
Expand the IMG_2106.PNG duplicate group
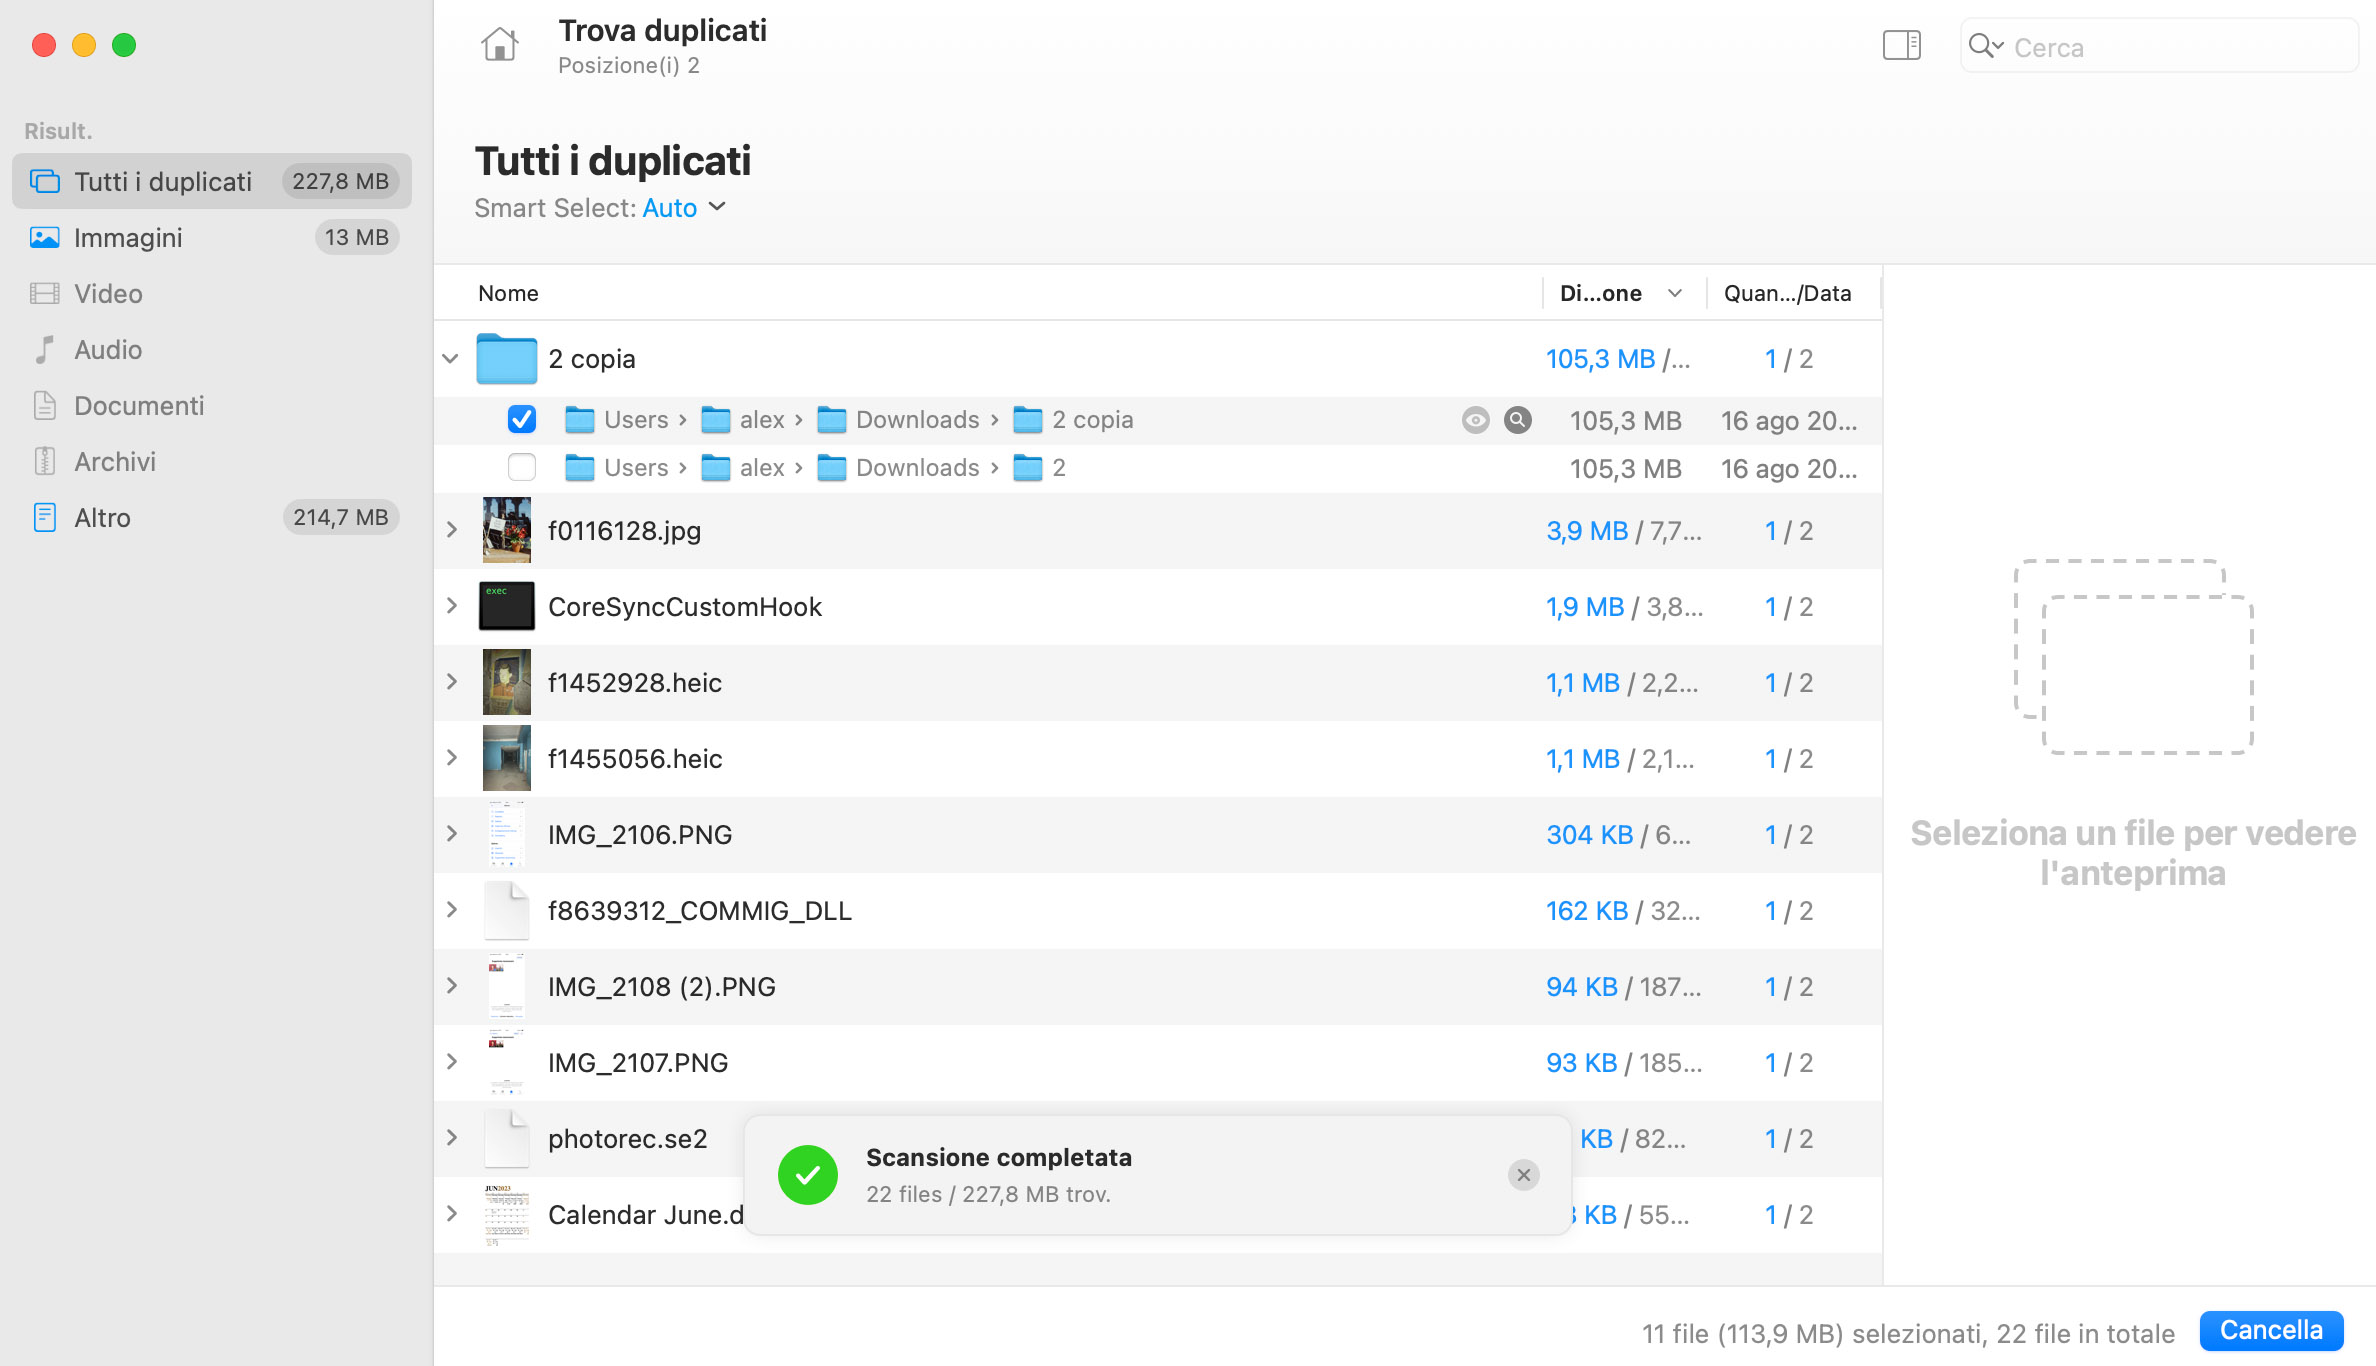click(x=452, y=832)
